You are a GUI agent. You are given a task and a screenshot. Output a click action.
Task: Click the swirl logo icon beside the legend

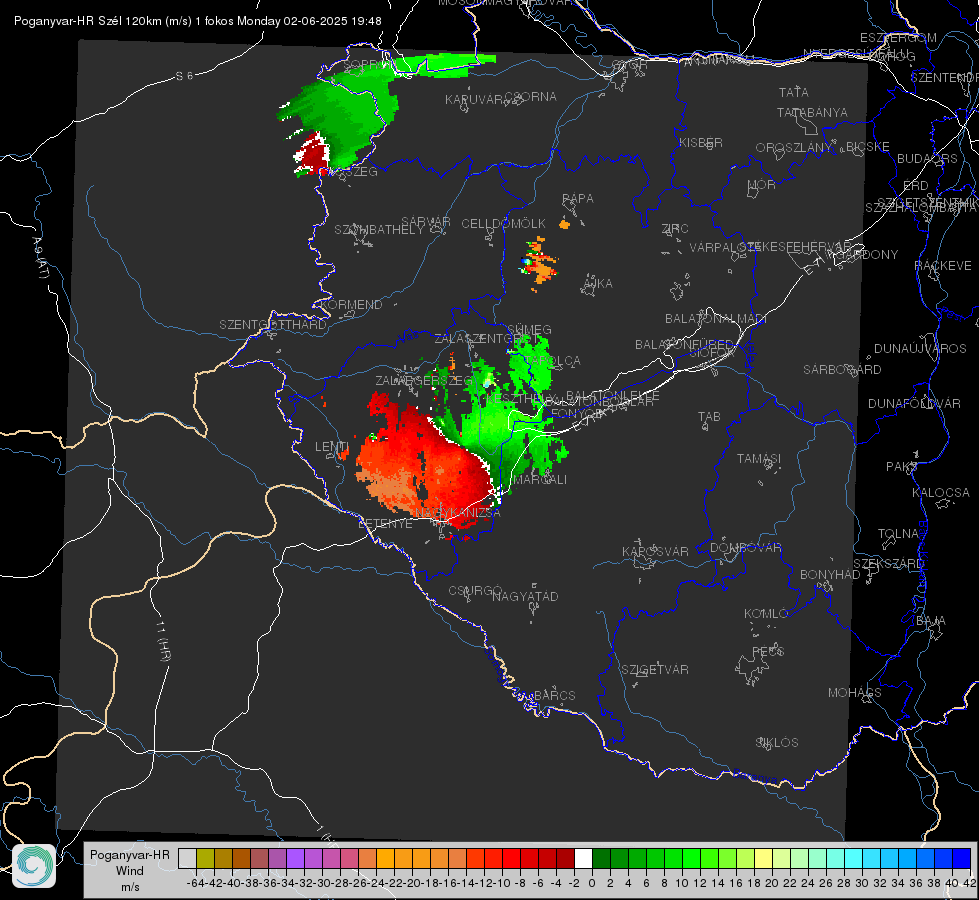[34, 866]
